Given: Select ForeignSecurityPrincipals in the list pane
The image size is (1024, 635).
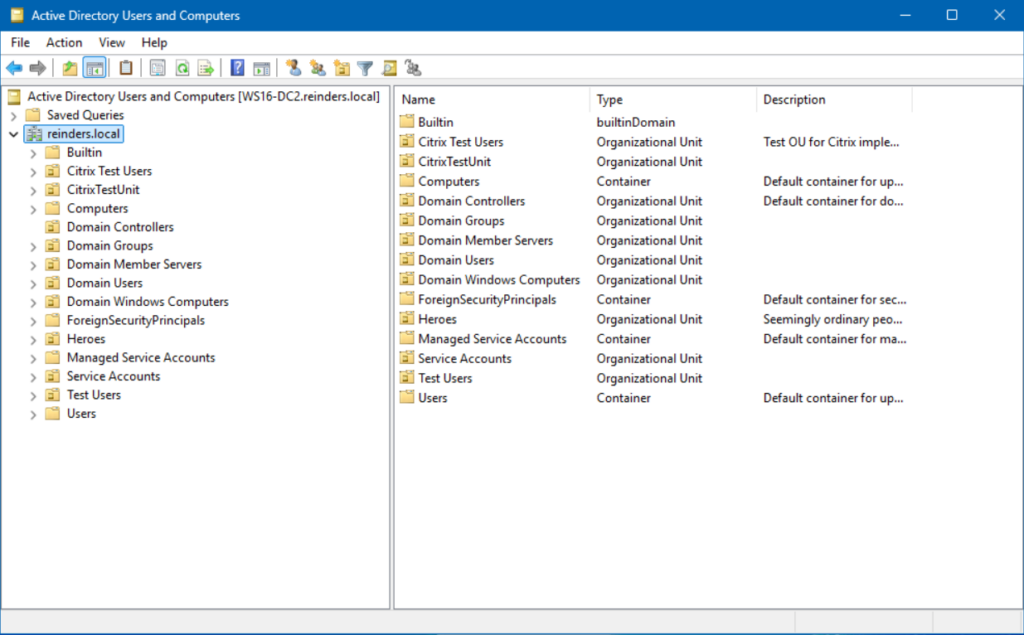Looking at the screenshot, I should (x=487, y=299).
